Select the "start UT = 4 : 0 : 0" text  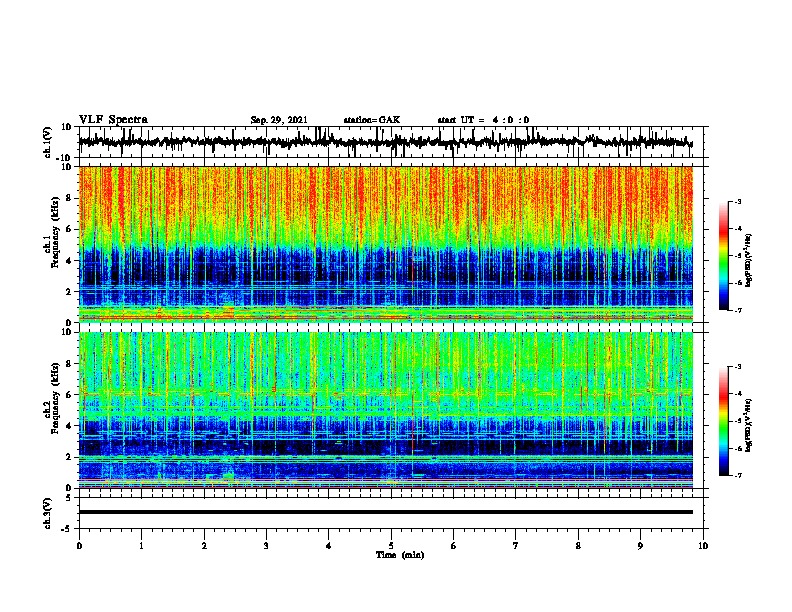483,120
